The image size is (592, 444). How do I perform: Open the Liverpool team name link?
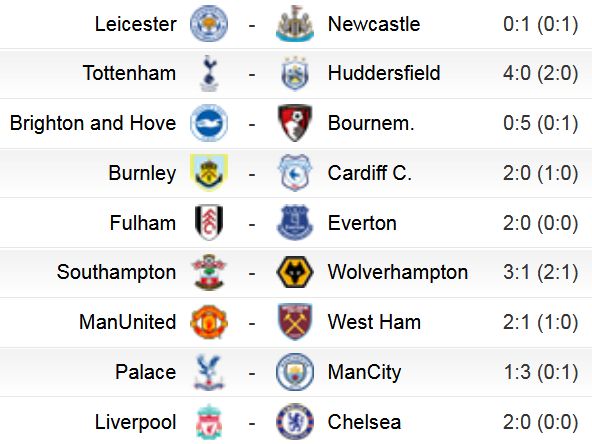pos(136,422)
